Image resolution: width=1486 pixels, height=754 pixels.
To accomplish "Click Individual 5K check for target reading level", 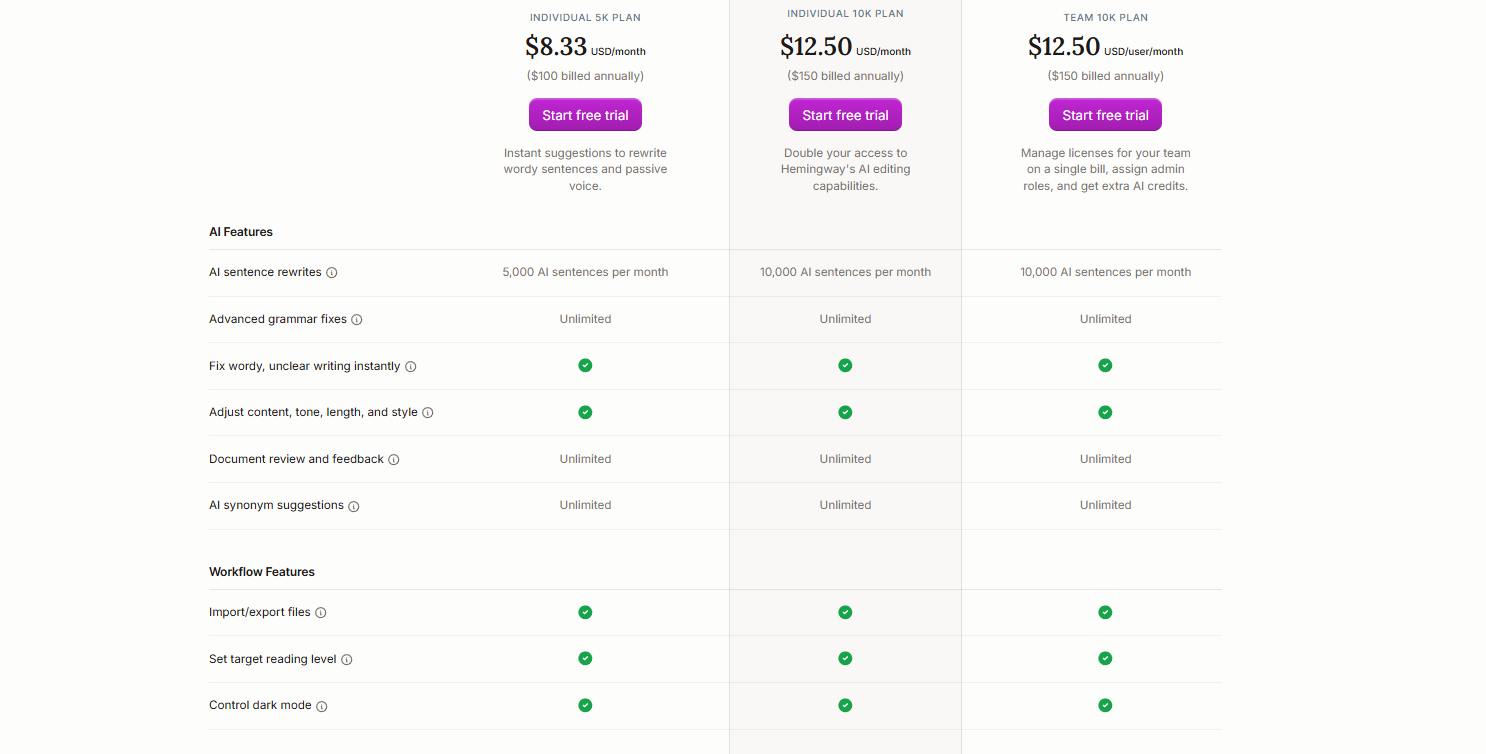I will click(x=585, y=658).
